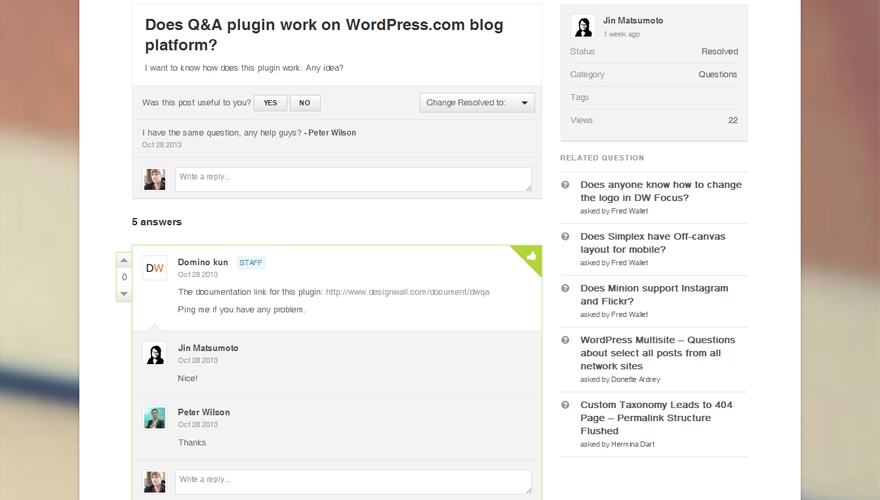Click the question icon beside Custom Taxonomy question
Image resolution: width=880 pixels, height=500 pixels.
click(x=565, y=405)
